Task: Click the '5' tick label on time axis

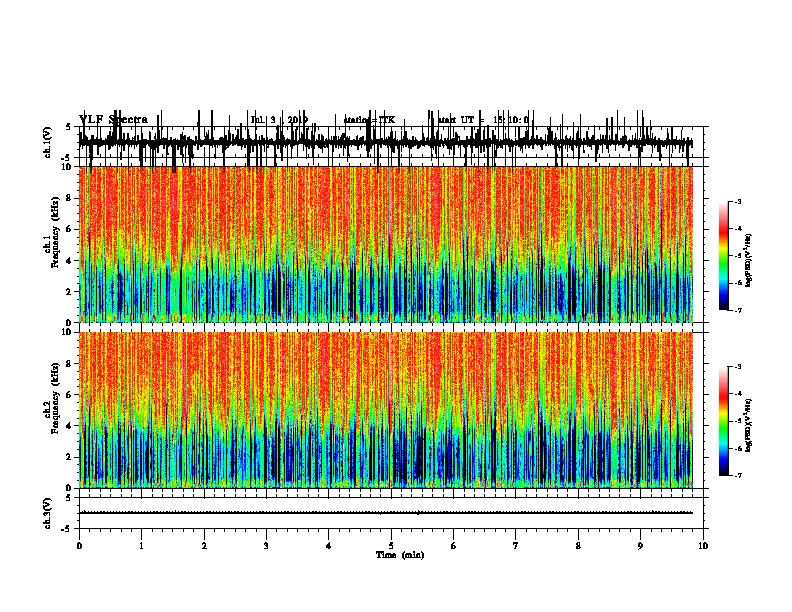Action: point(391,546)
